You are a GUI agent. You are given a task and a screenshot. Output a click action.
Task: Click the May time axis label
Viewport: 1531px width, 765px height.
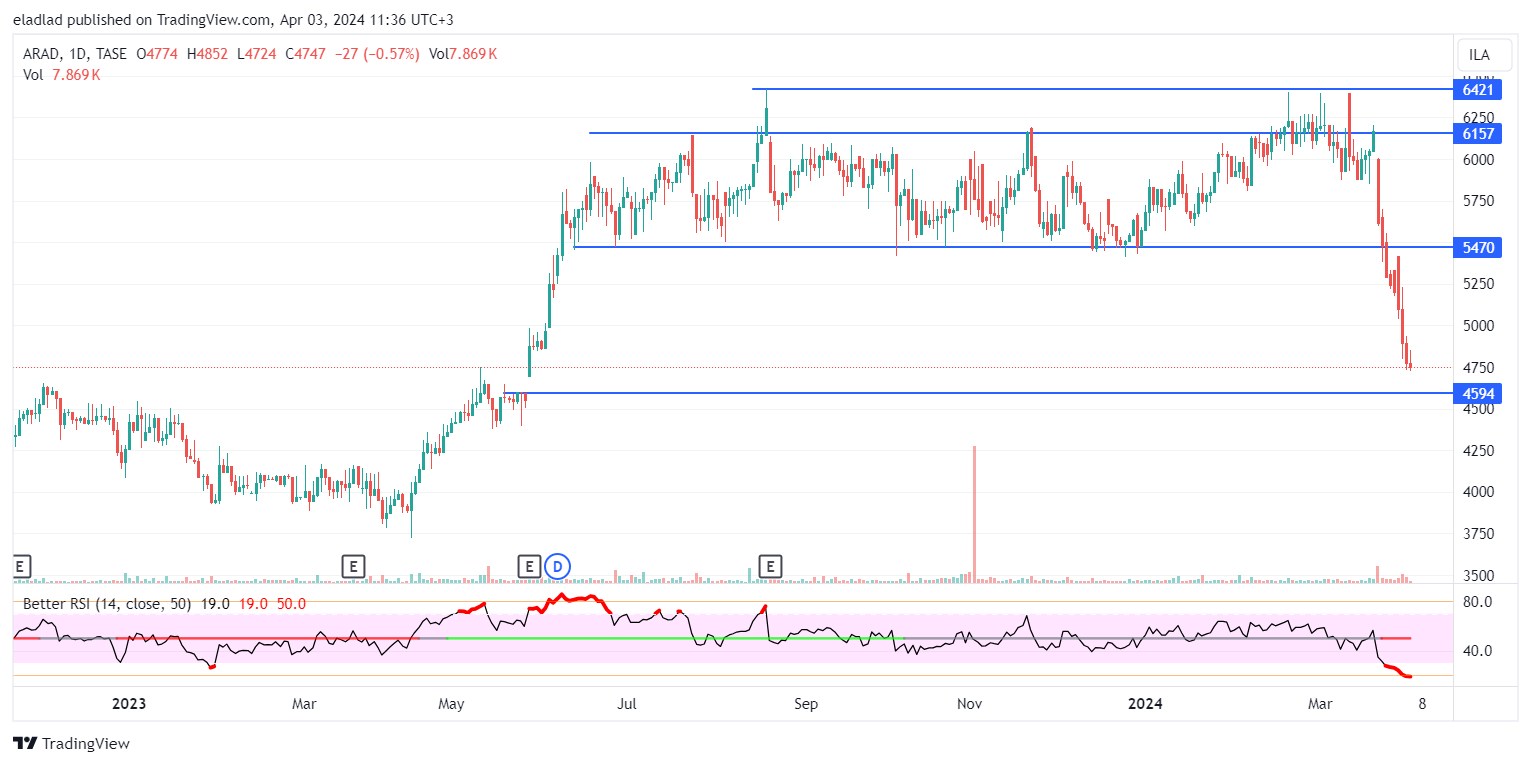tap(452, 704)
